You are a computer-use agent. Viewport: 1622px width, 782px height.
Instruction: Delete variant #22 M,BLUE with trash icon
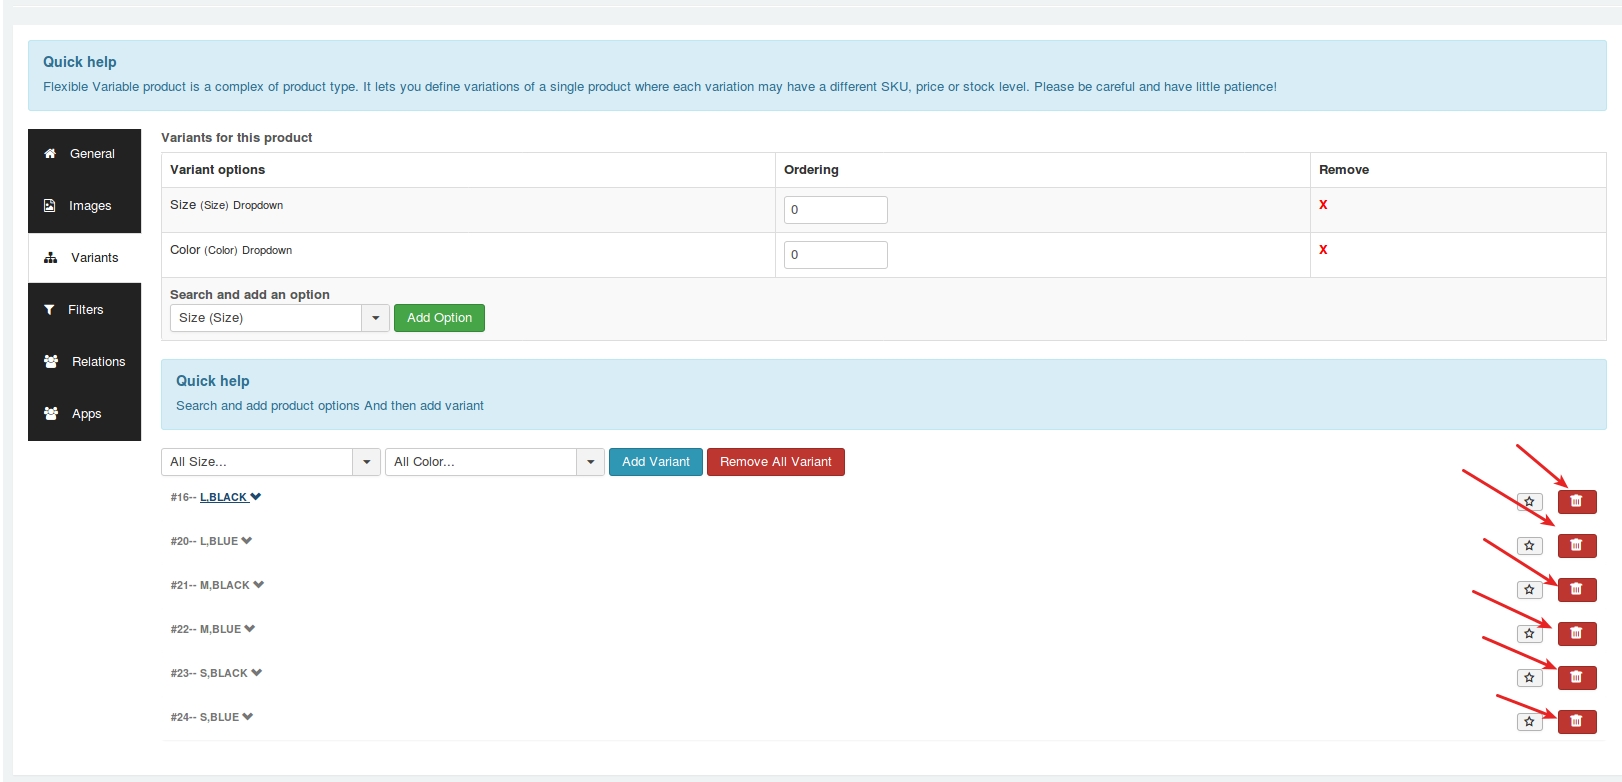pos(1577,634)
